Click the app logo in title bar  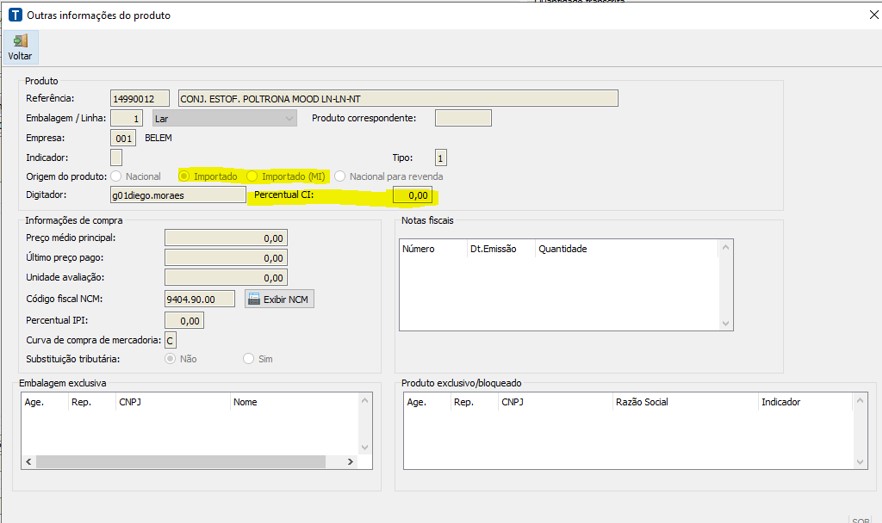click(15, 15)
